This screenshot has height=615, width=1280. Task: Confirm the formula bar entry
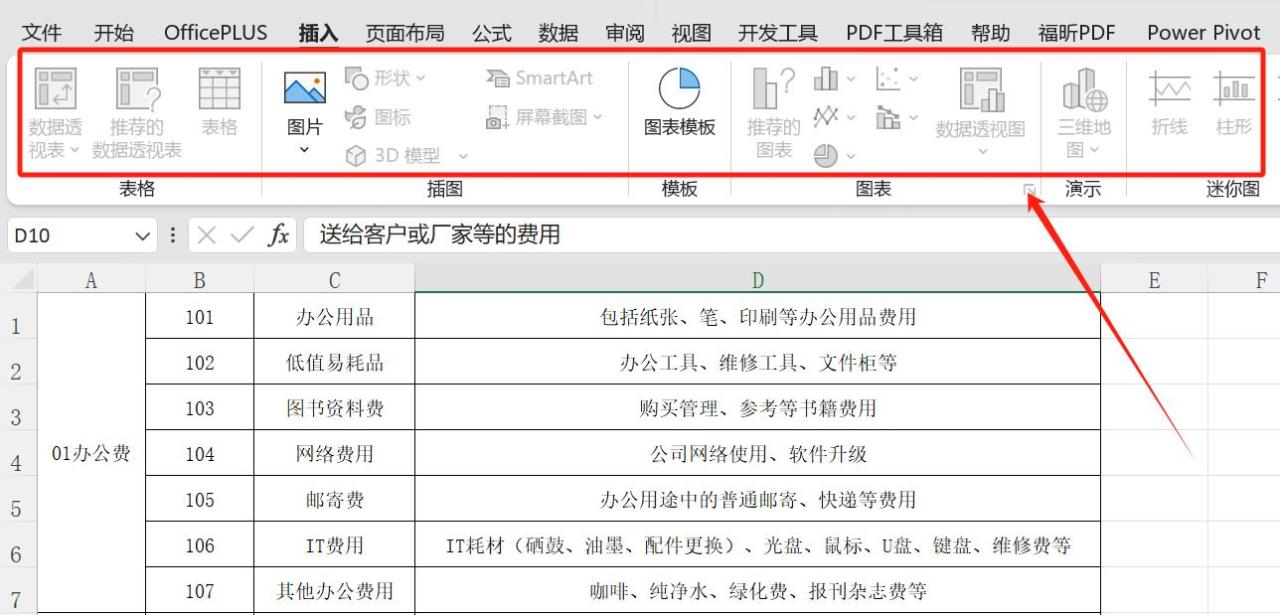[242, 235]
